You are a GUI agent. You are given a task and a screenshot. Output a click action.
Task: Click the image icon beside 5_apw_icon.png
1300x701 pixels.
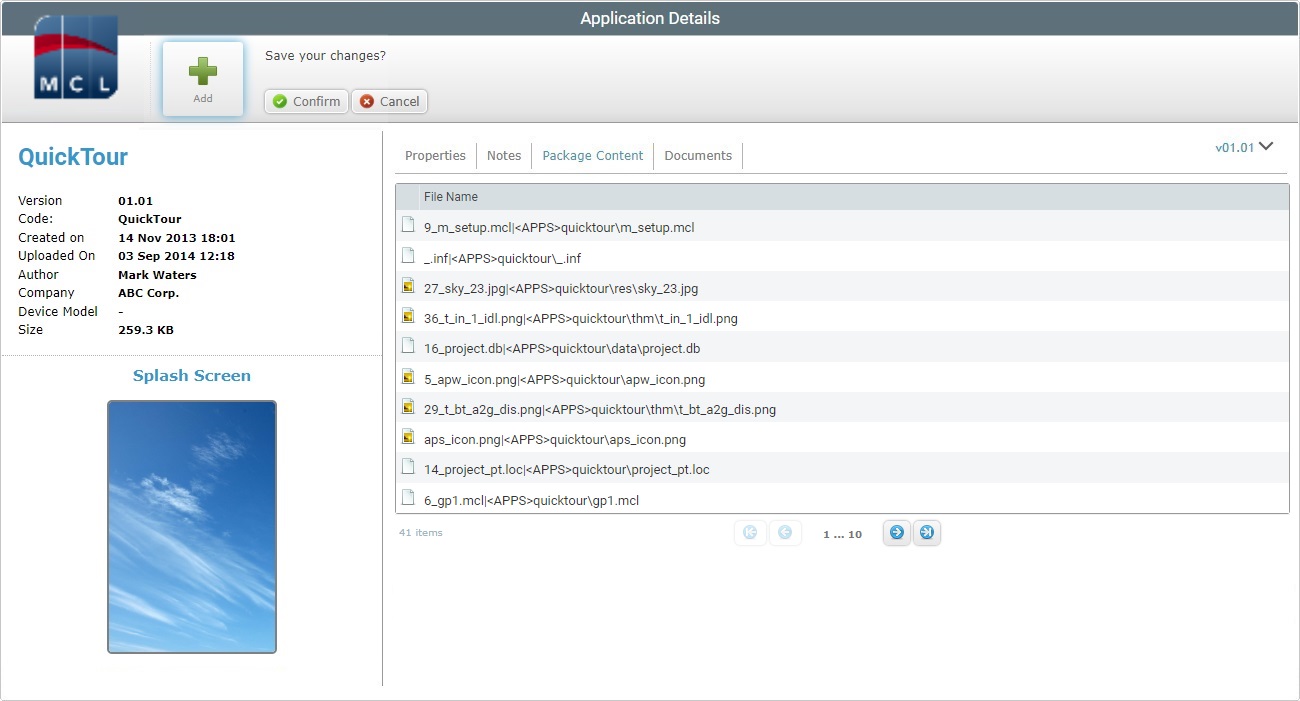pos(408,376)
